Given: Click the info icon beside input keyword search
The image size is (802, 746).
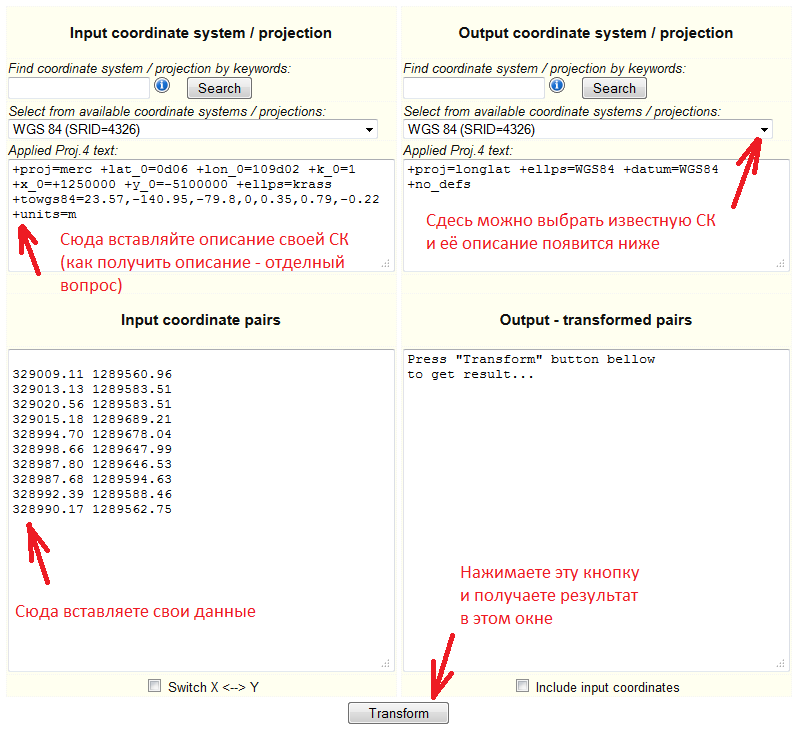Looking at the screenshot, I should pos(162,85).
